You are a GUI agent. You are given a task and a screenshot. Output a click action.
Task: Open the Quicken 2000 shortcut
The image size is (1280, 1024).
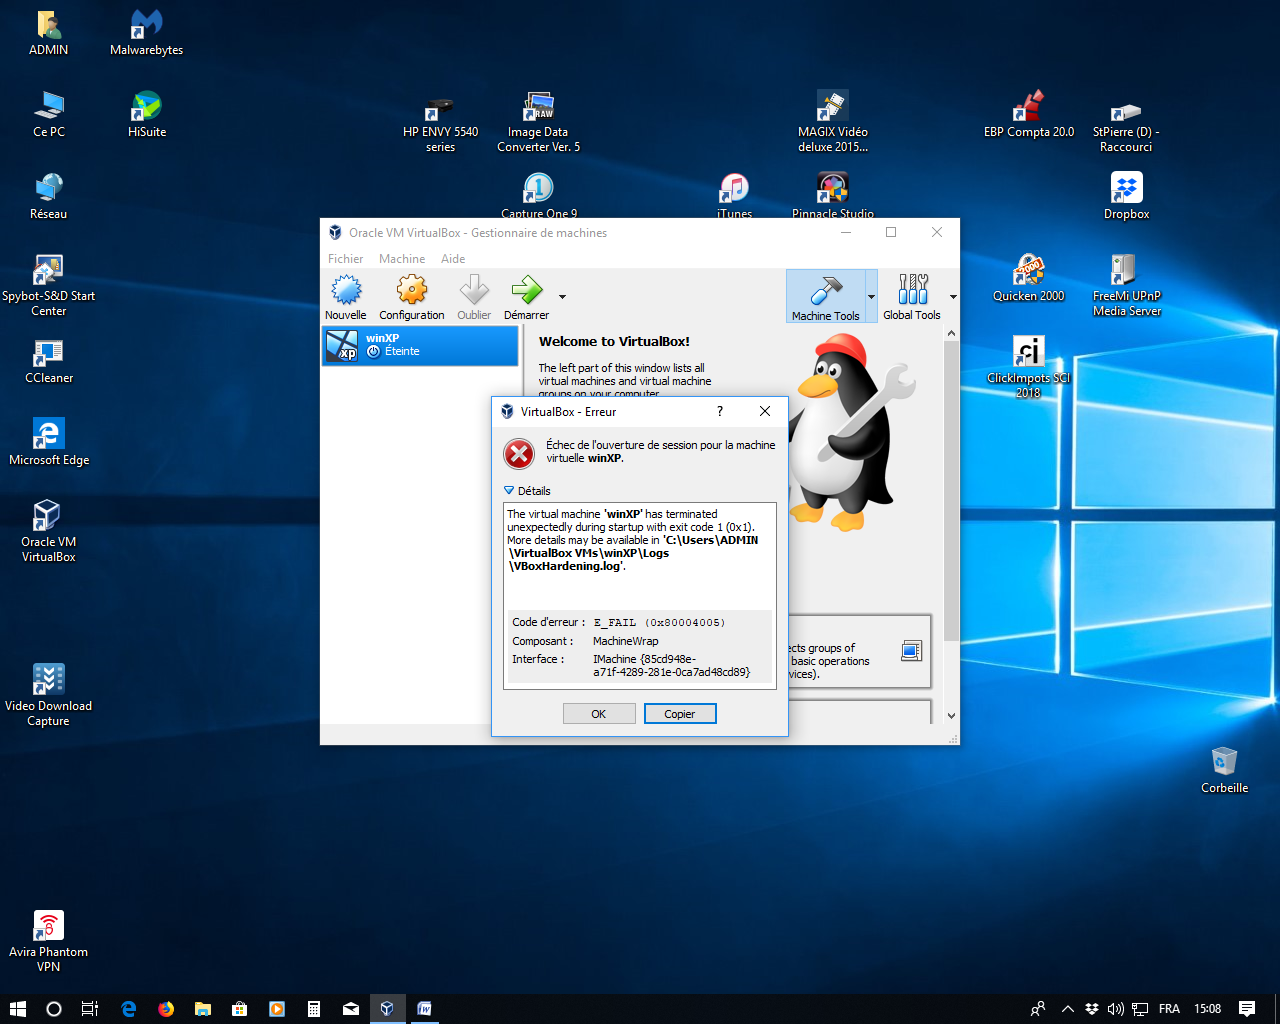[1028, 279]
